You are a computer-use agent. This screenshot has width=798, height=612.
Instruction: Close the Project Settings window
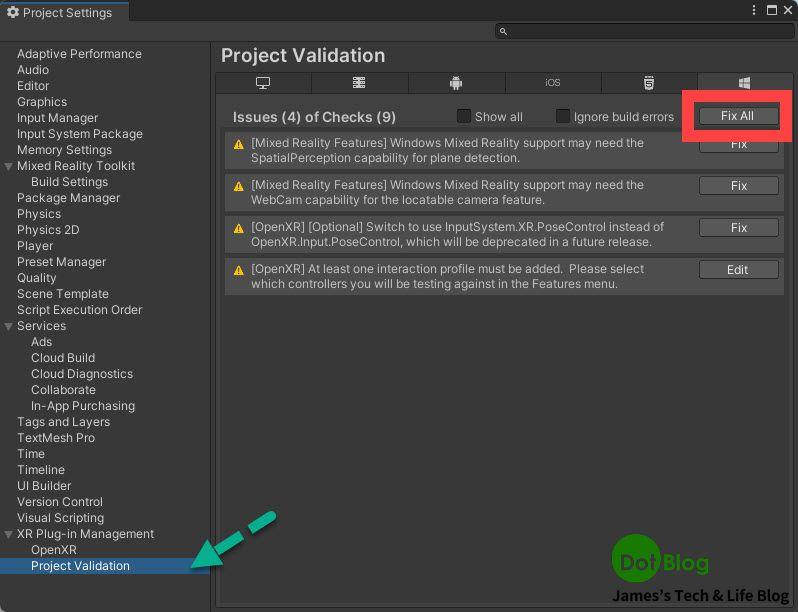point(788,10)
